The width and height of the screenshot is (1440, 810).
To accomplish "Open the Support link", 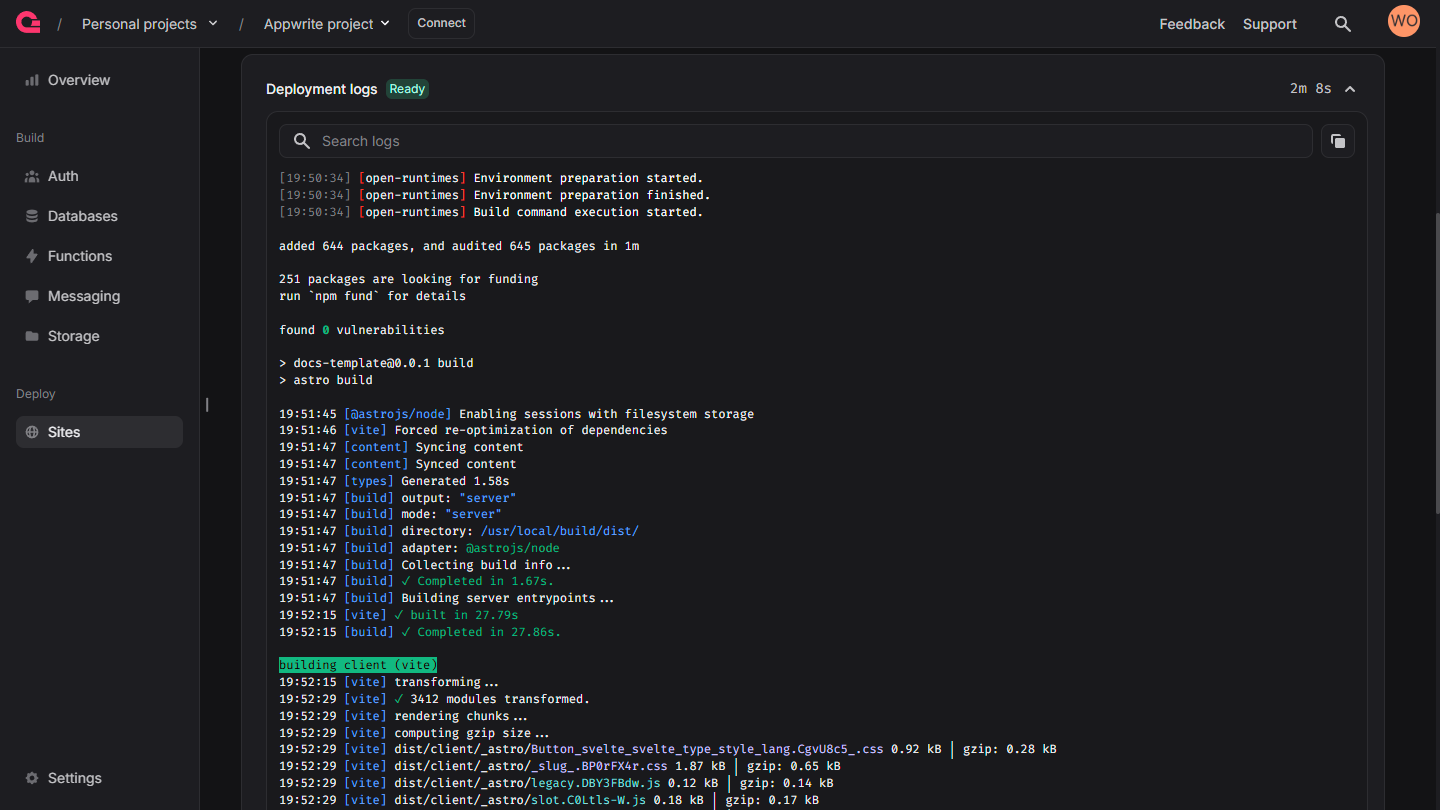I will point(1270,24).
